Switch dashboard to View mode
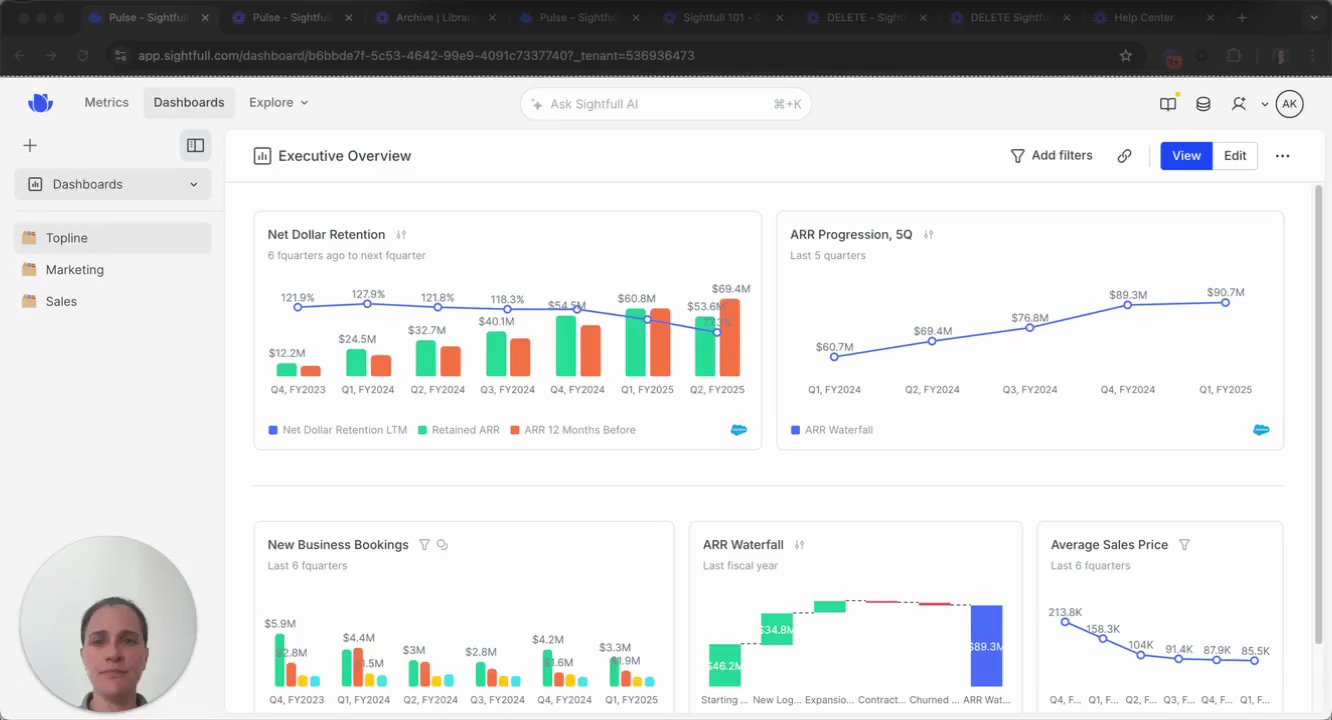 (x=1186, y=156)
